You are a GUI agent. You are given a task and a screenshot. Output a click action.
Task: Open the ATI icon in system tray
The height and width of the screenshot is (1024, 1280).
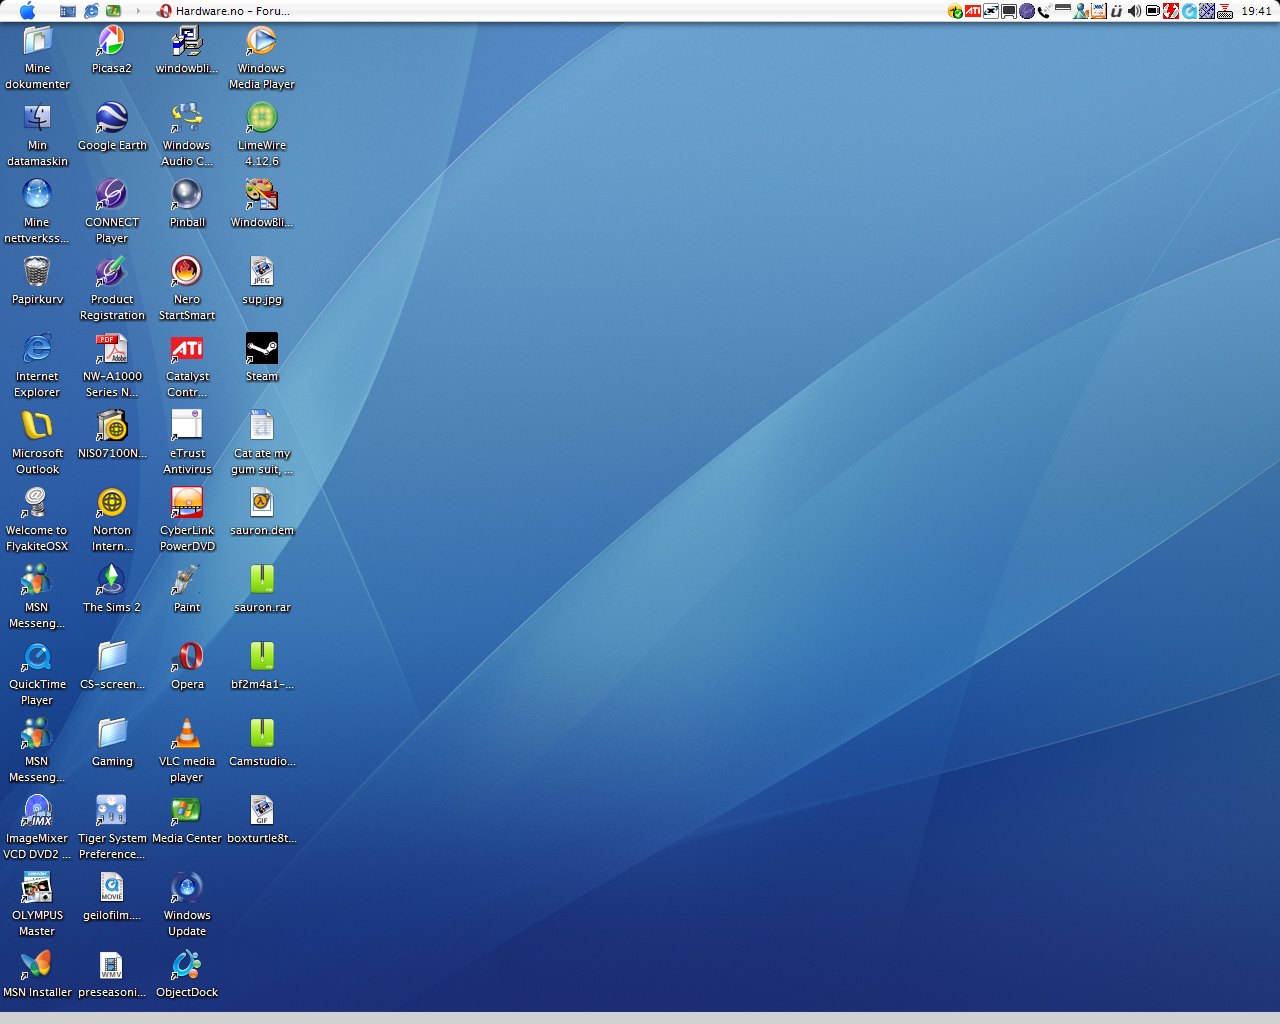click(972, 11)
